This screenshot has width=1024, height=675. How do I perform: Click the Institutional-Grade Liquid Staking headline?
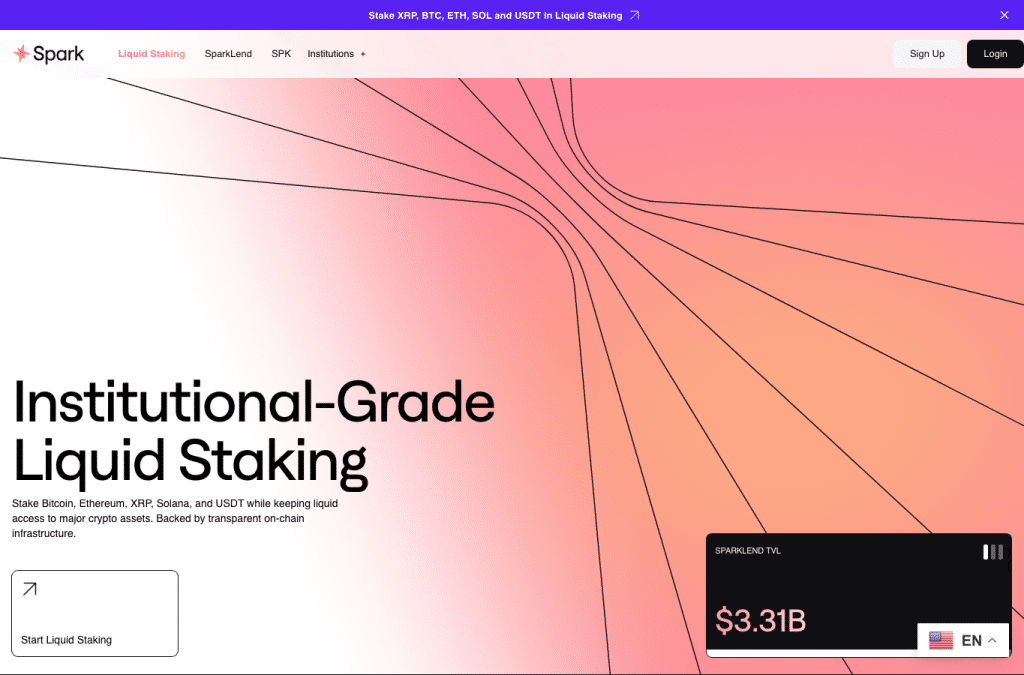[253, 433]
